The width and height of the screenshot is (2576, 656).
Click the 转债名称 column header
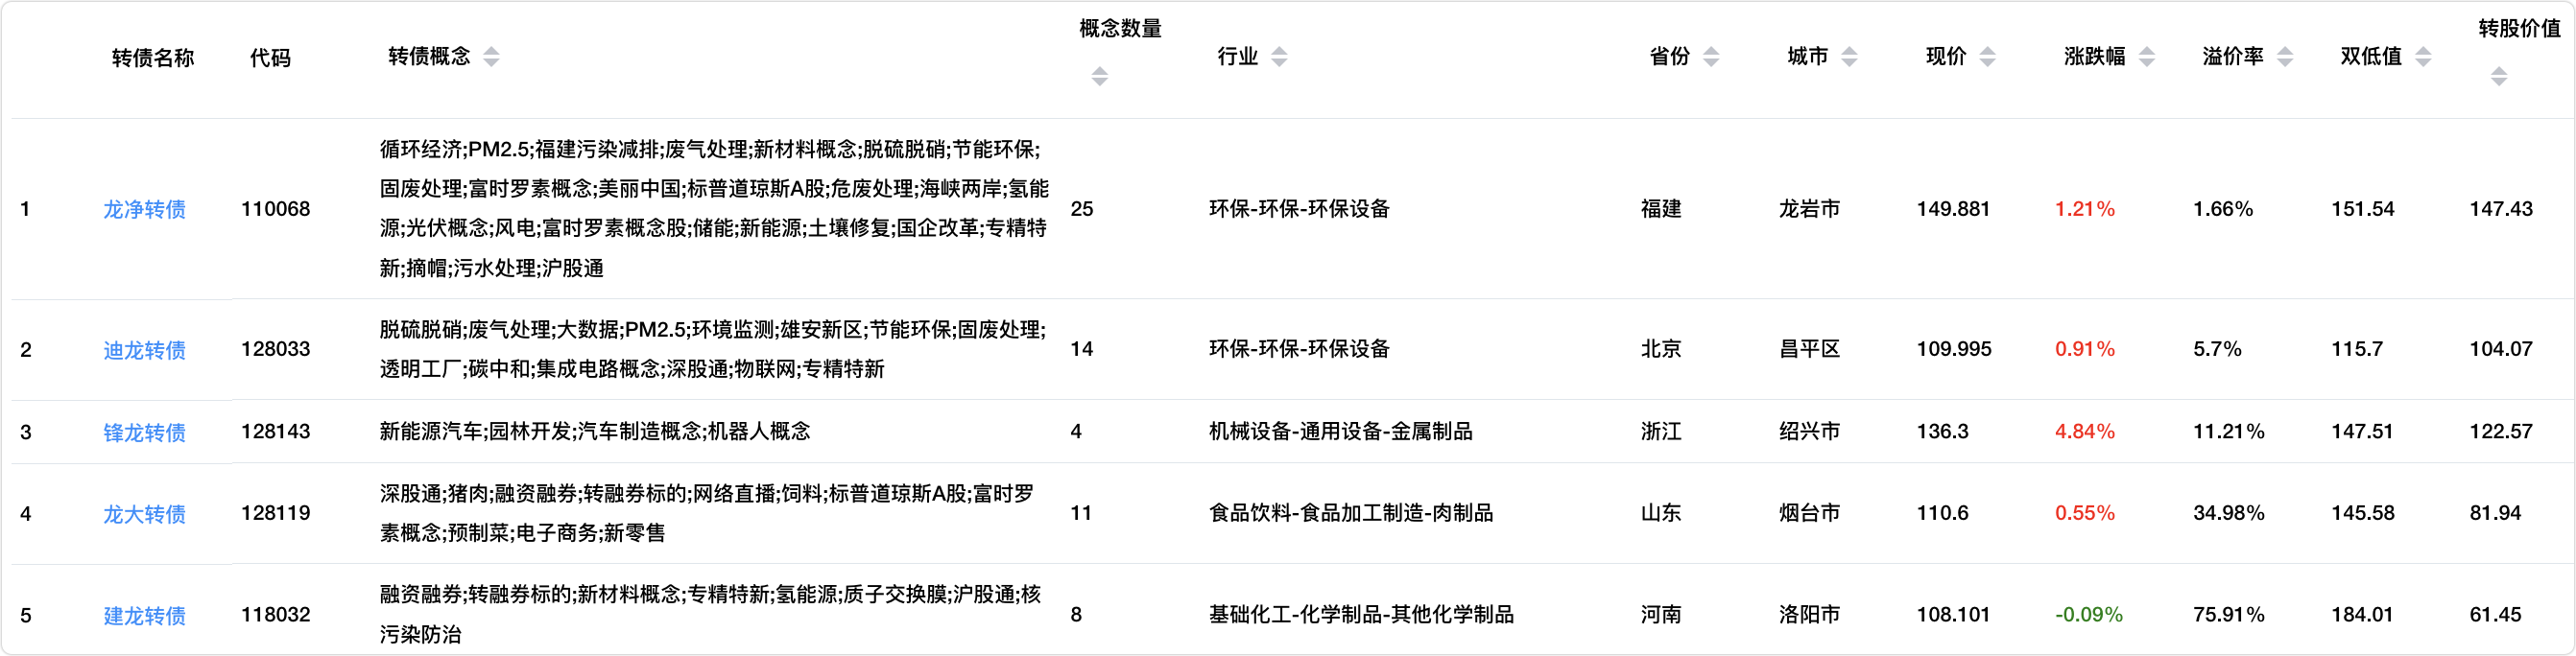pyautogui.click(x=152, y=58)
